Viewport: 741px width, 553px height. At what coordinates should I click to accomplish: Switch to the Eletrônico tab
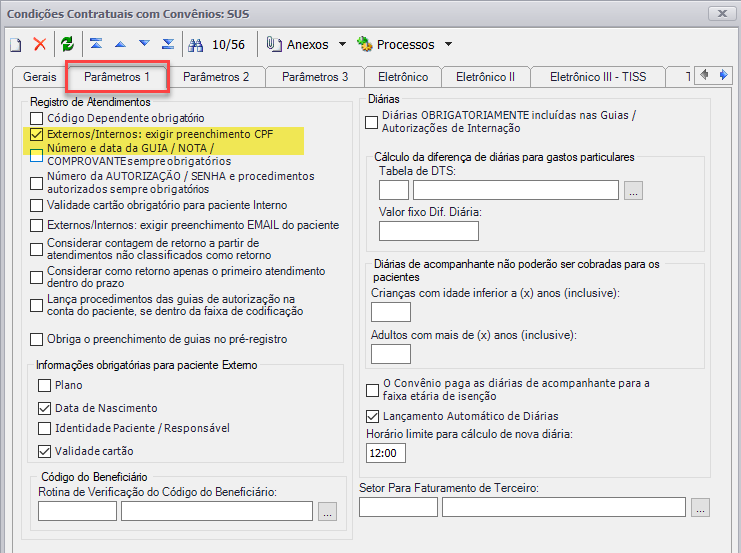(x=403, y=77)
